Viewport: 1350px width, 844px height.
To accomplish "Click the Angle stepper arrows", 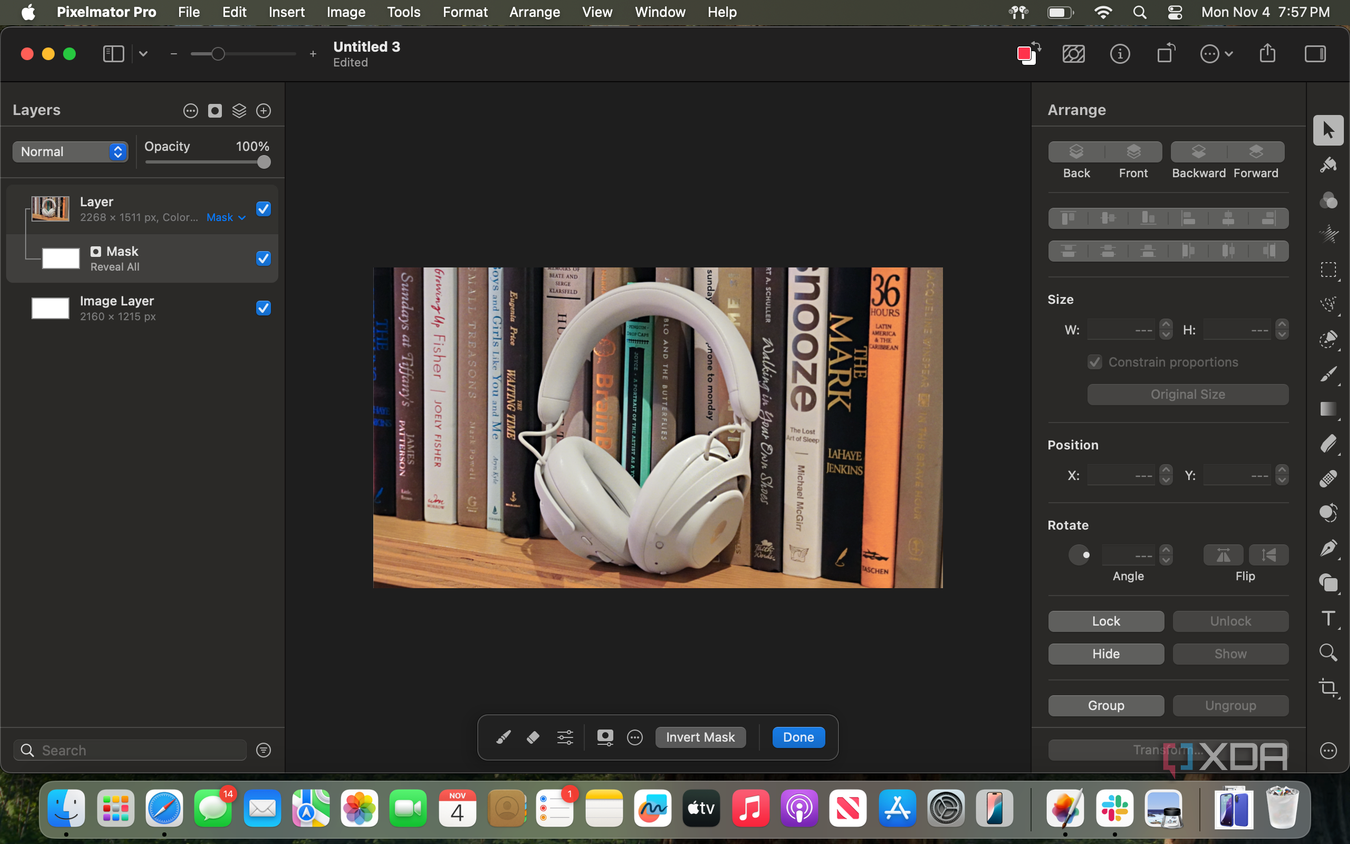I will [x=1166, y=555].
